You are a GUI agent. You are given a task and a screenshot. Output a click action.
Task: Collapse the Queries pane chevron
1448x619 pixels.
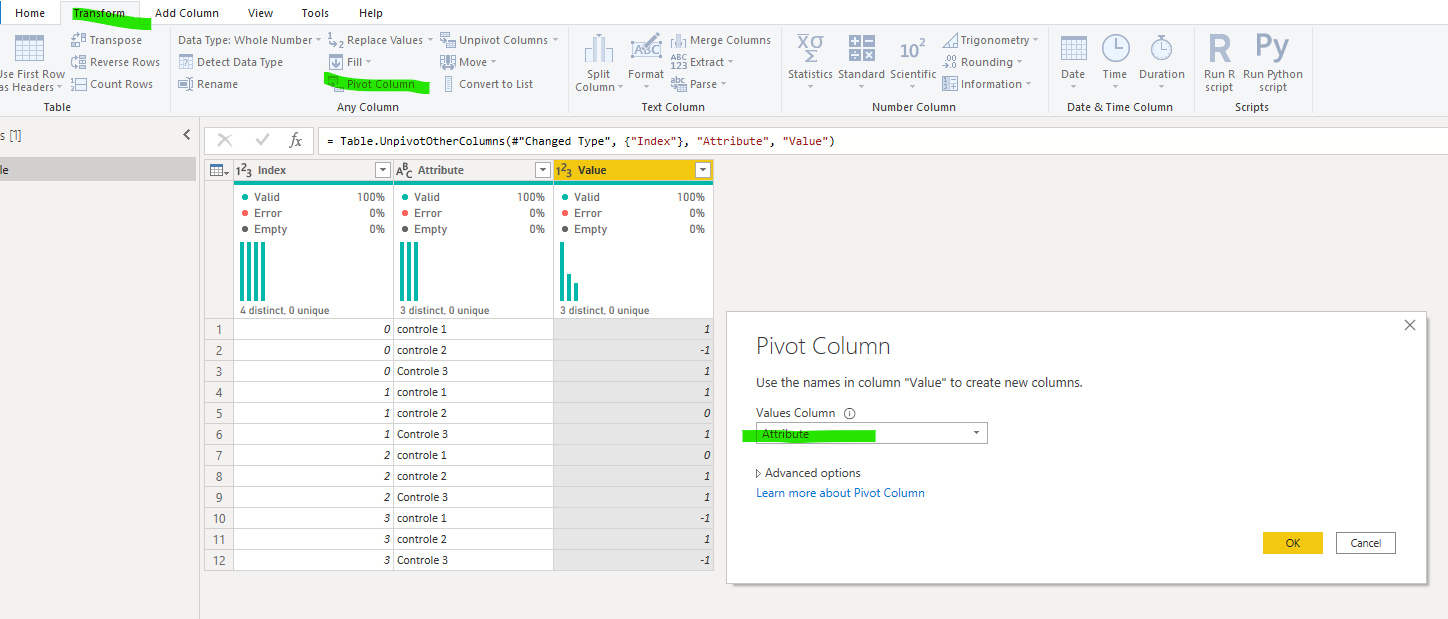186,135
